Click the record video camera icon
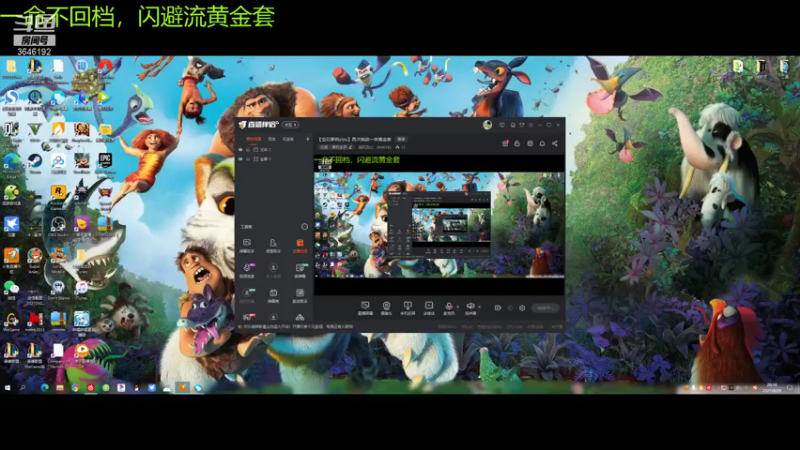Screen dimensions: 800x450 click(498, 308)
